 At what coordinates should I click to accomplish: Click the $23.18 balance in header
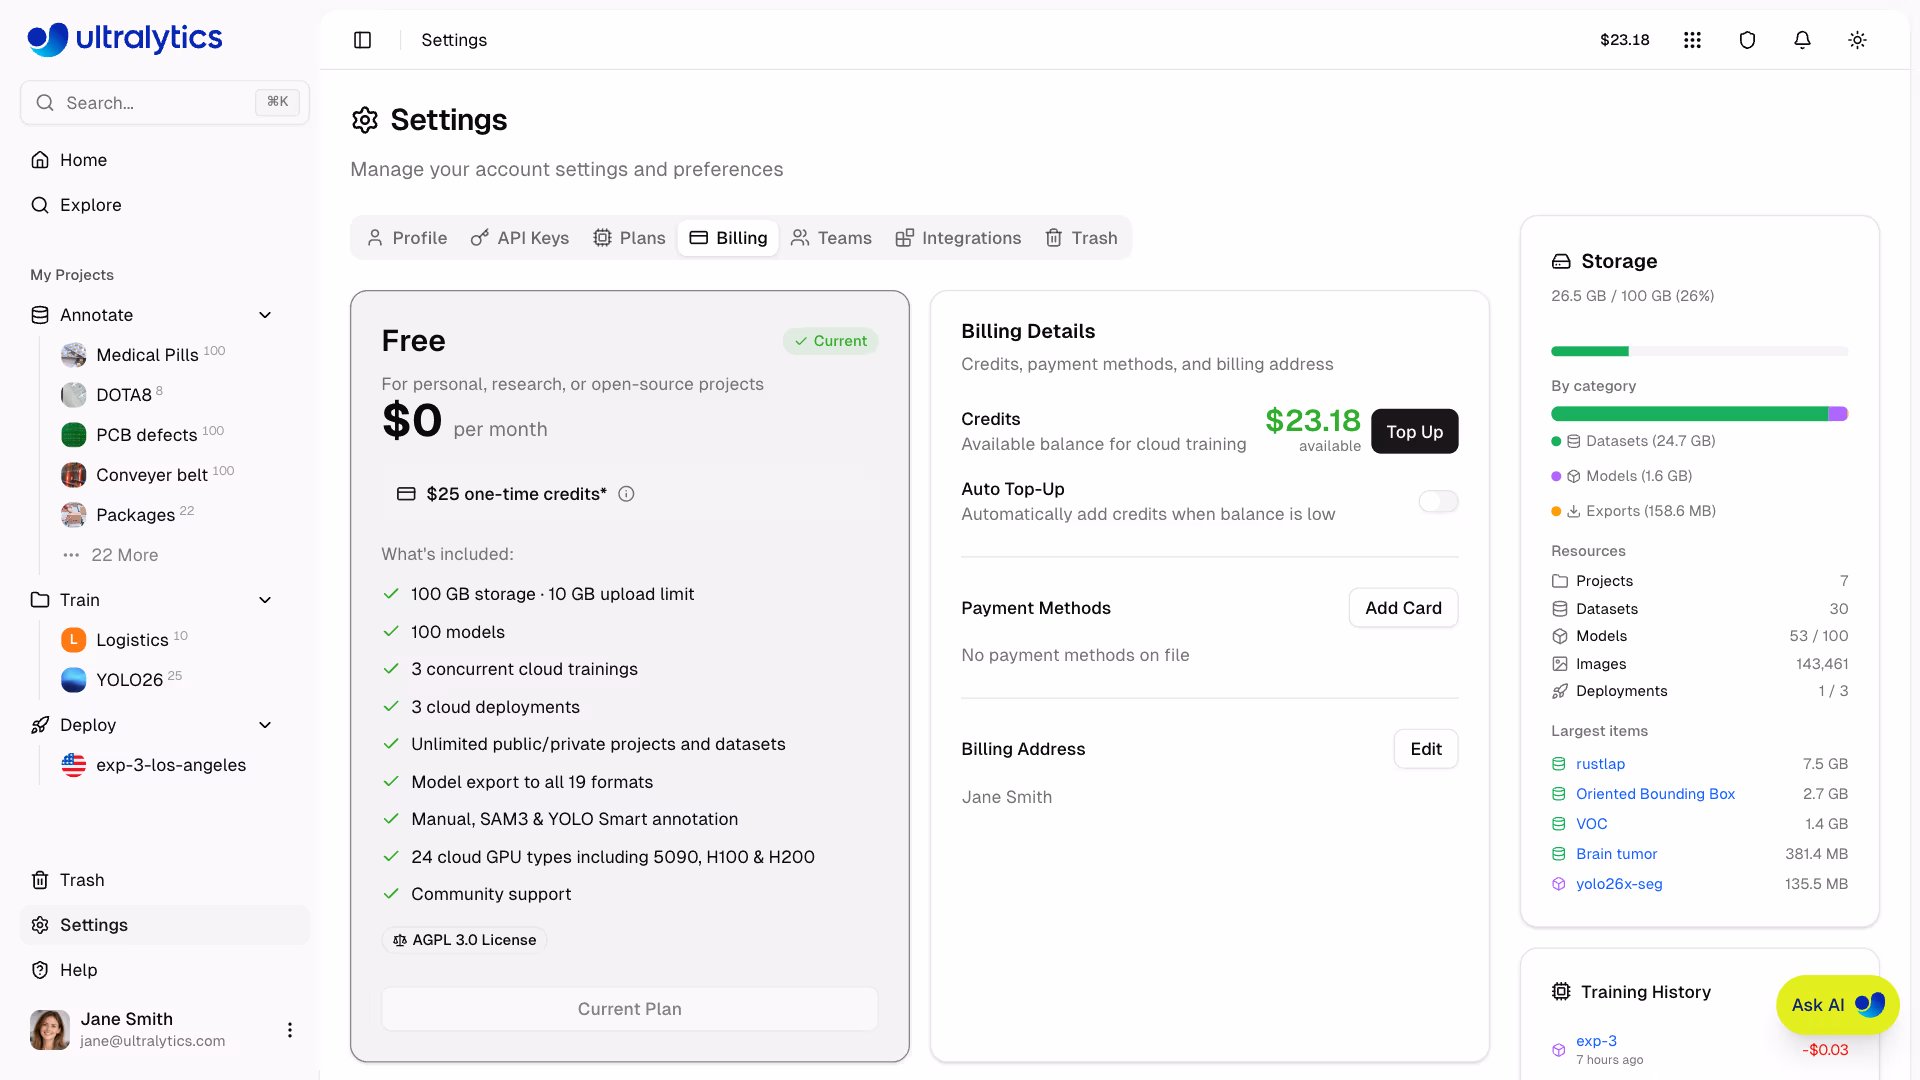(1624, 40)
